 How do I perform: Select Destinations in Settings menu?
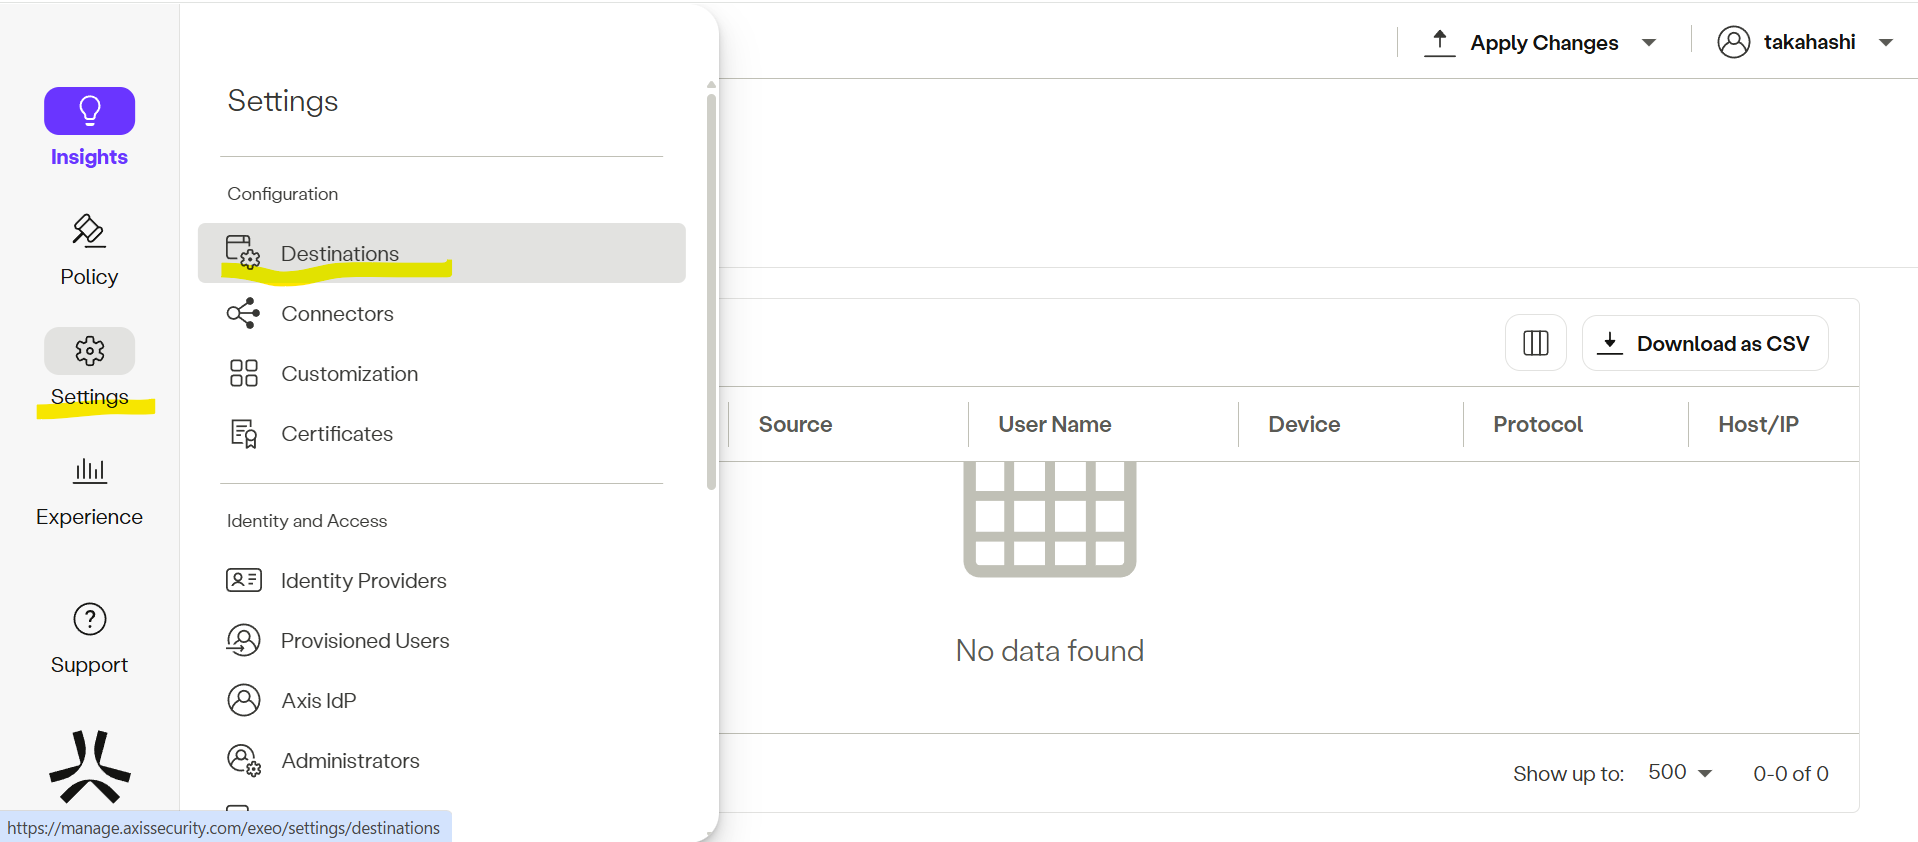(340, 254)
